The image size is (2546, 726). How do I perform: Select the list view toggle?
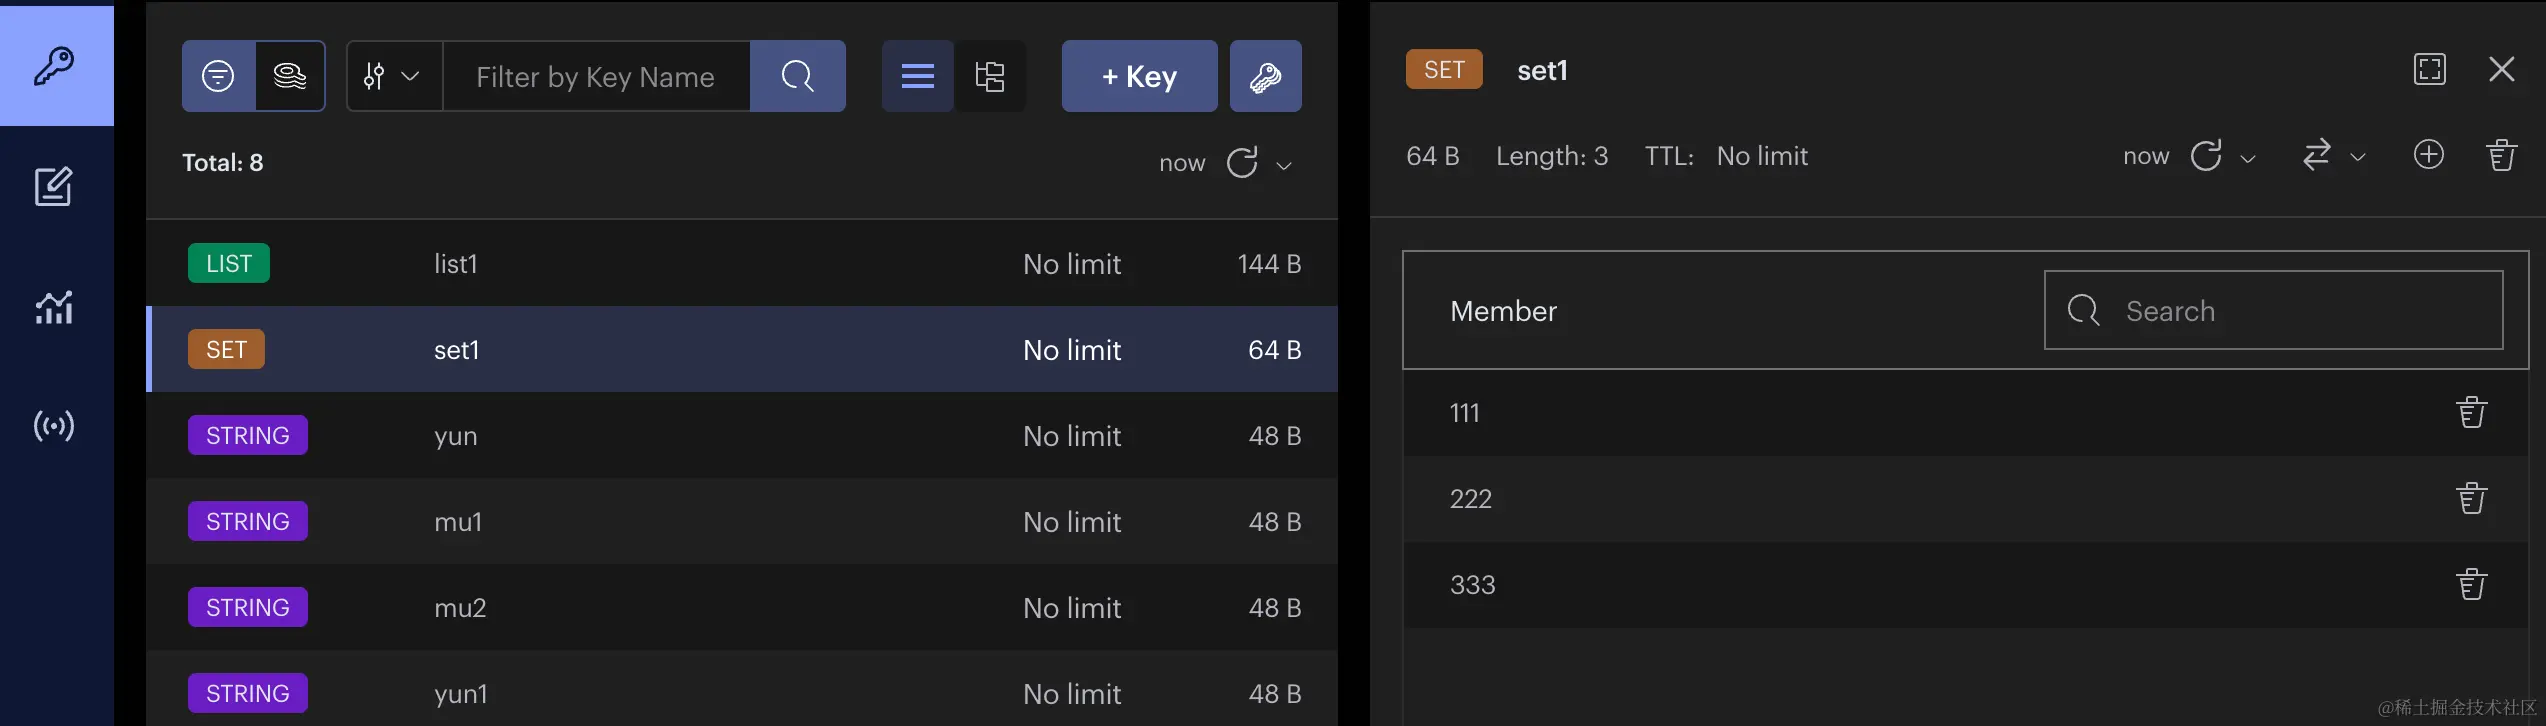tap(917, 76)
